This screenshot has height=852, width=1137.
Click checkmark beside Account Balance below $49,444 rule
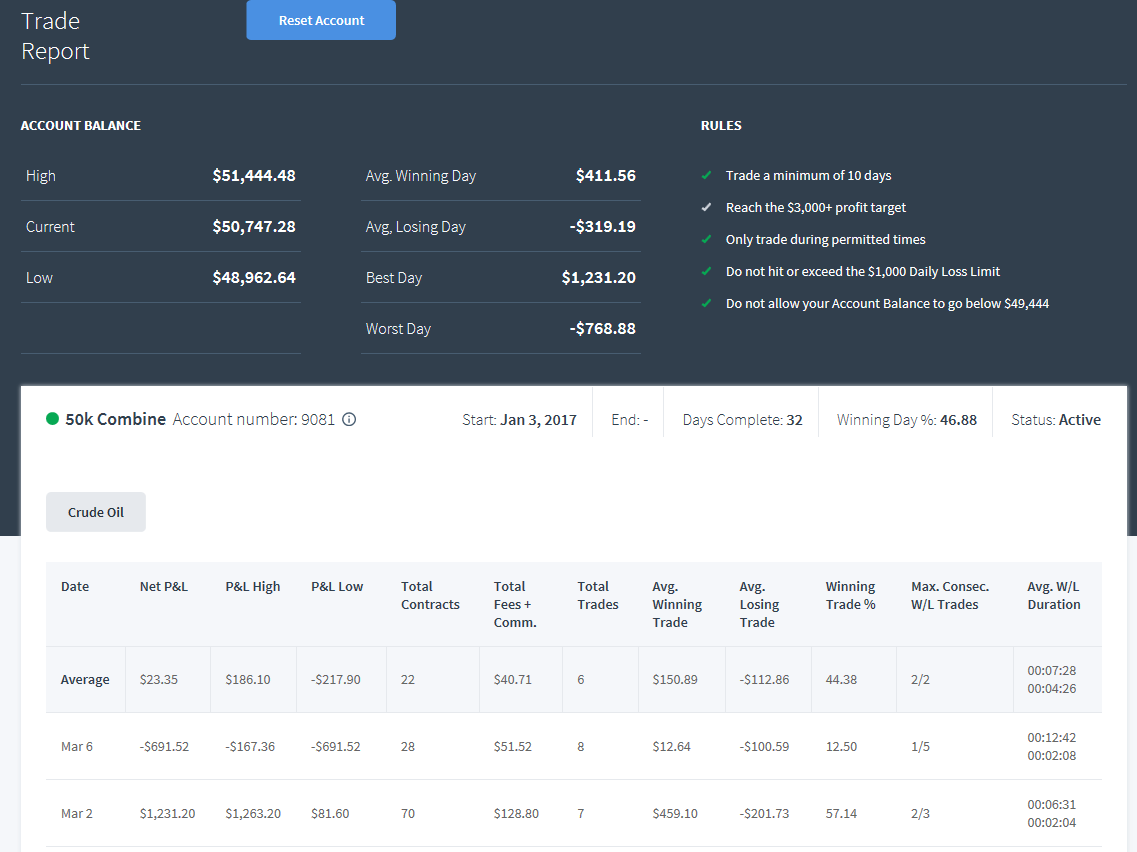(706, 302)
